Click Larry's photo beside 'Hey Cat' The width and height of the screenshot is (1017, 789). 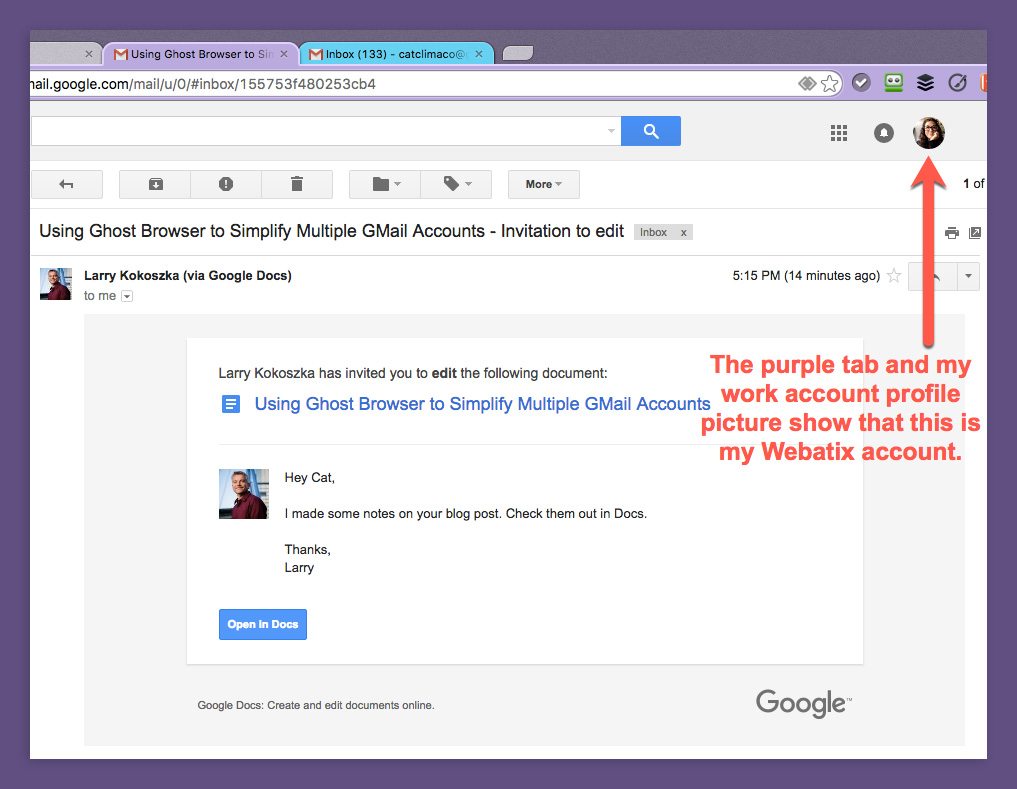point(244,494)
